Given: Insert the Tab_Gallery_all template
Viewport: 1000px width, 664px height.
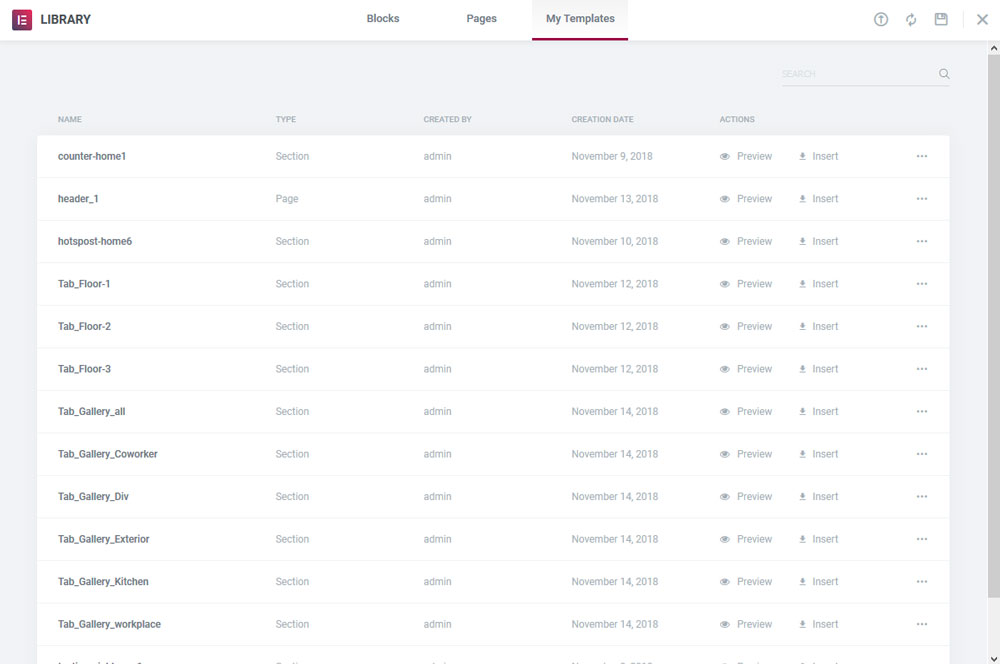Looking at the screenshot, I should coord(819,412).
